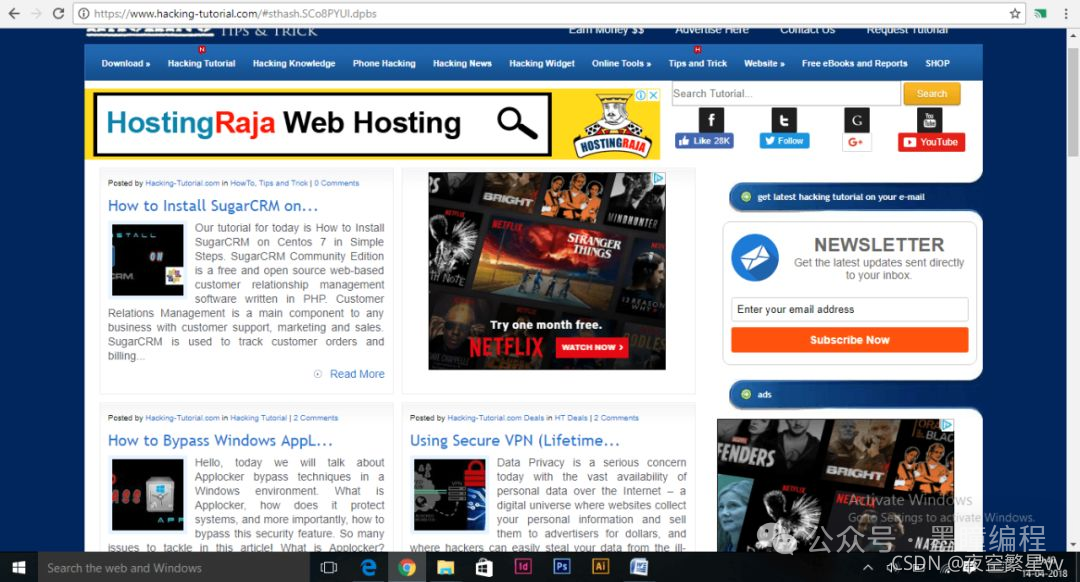The width and height of the screenshot is (1080, 582).
Task: Click Read More under SugarCRM article
Action: (357, 374)
